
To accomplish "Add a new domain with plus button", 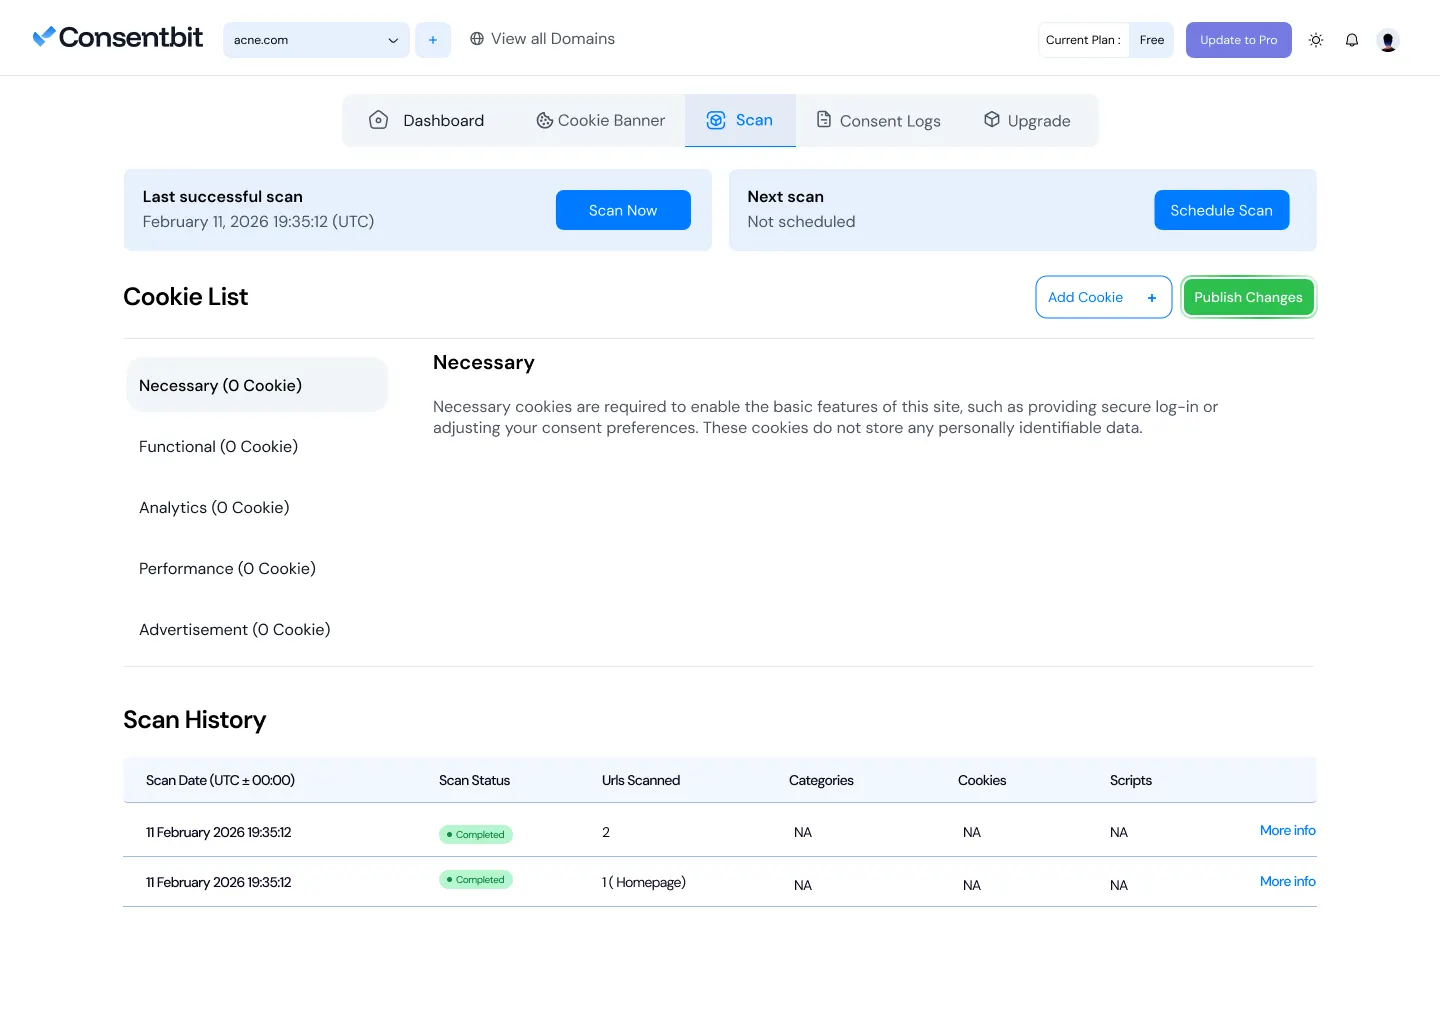I will click(x=433, y=40).
